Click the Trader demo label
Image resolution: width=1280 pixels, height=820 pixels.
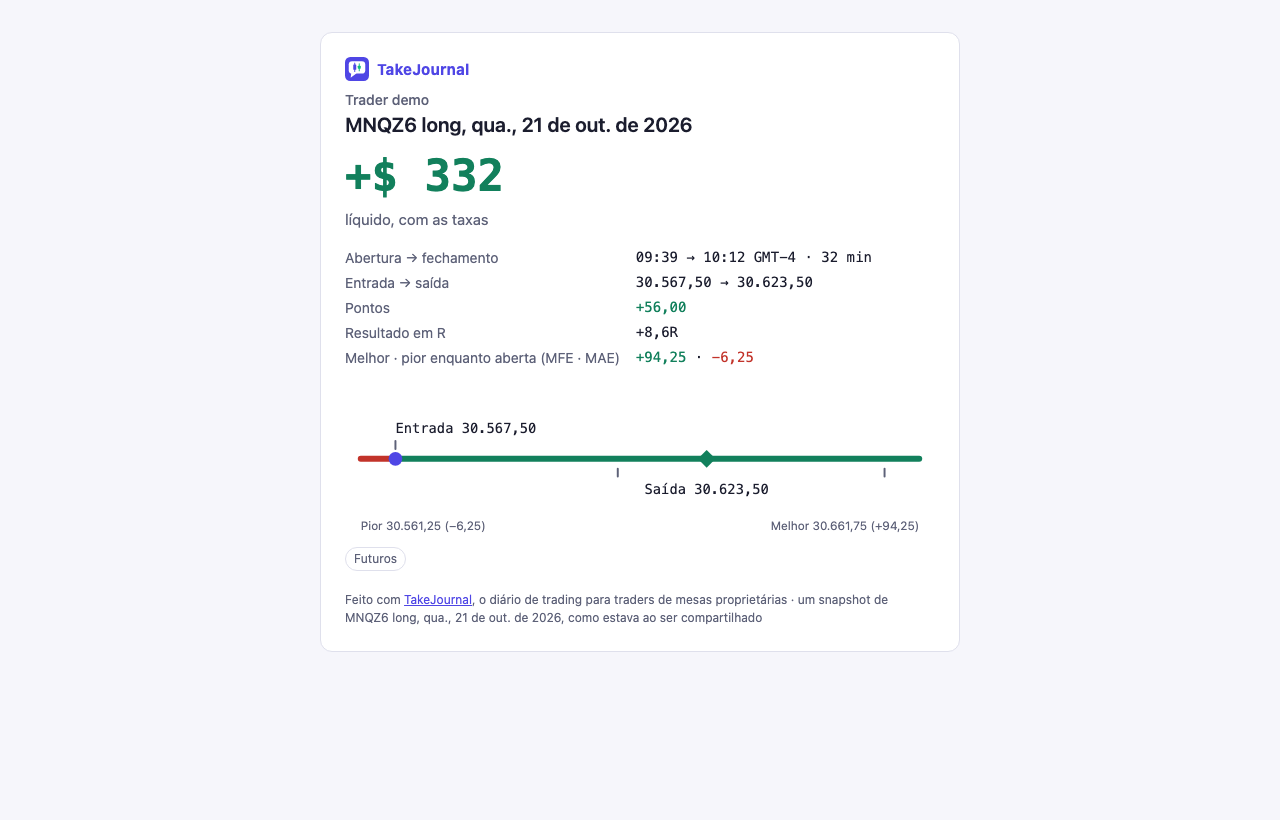pyautogui.click(x=387, y=100)
